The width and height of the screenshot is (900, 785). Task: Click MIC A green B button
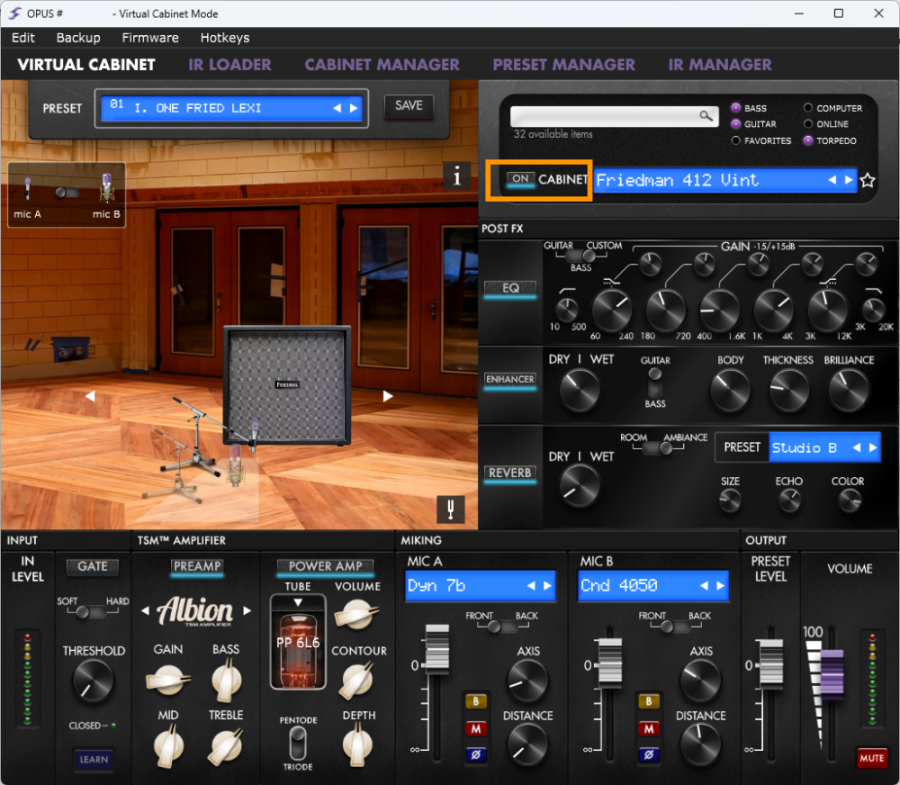pyautogui.click(x=476, y=701)
